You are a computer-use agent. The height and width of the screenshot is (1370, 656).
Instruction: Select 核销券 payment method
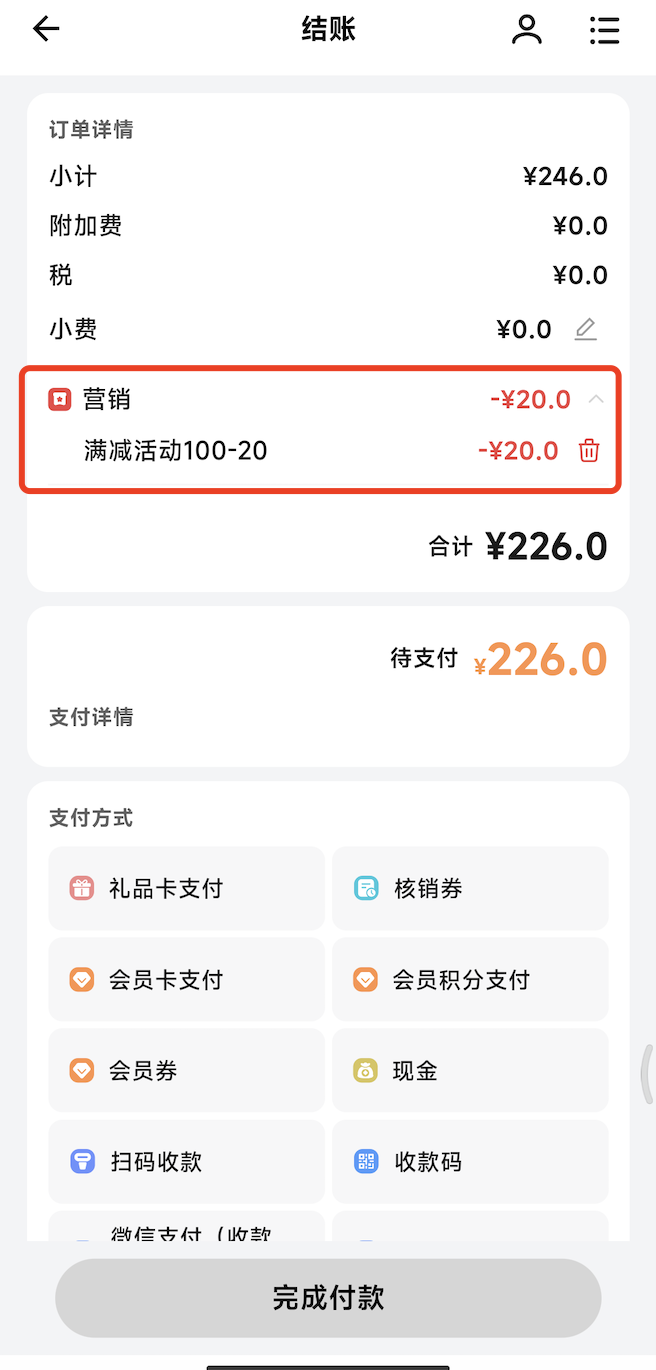(x=470, y=888)
